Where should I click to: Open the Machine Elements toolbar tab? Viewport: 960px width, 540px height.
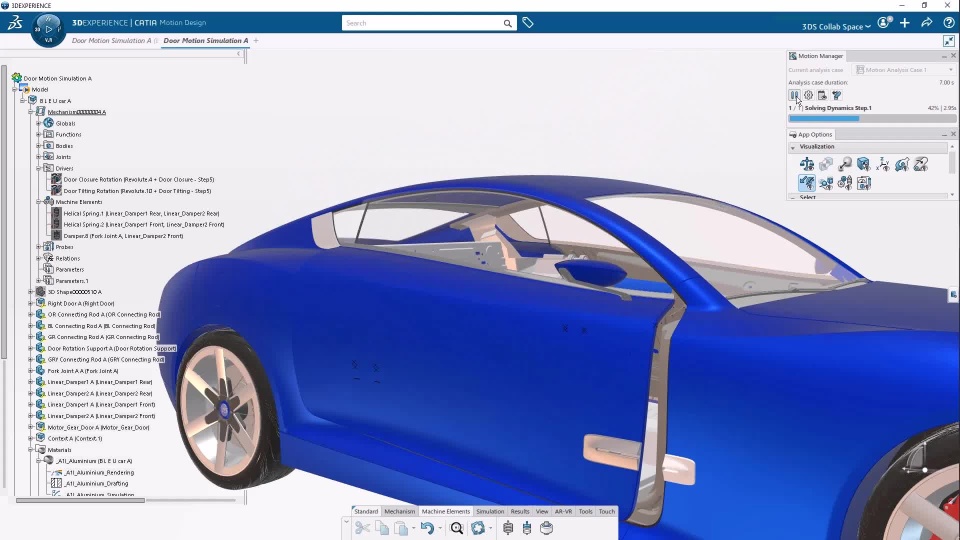click(446, 511)
